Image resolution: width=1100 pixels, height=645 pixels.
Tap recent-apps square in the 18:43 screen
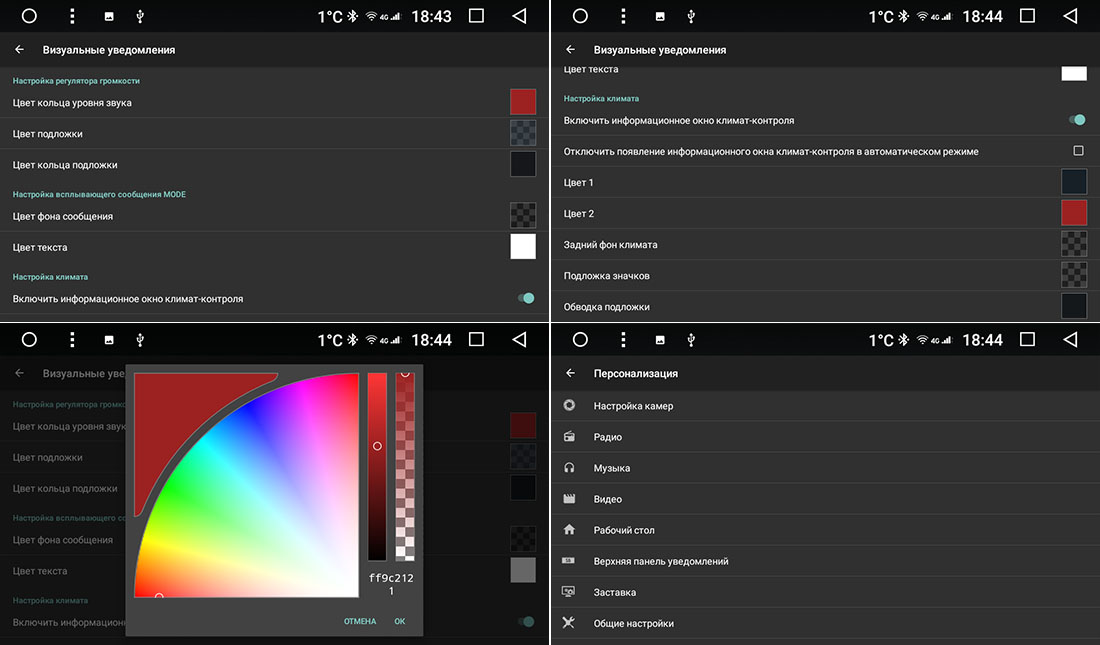(x=476, y=15)
